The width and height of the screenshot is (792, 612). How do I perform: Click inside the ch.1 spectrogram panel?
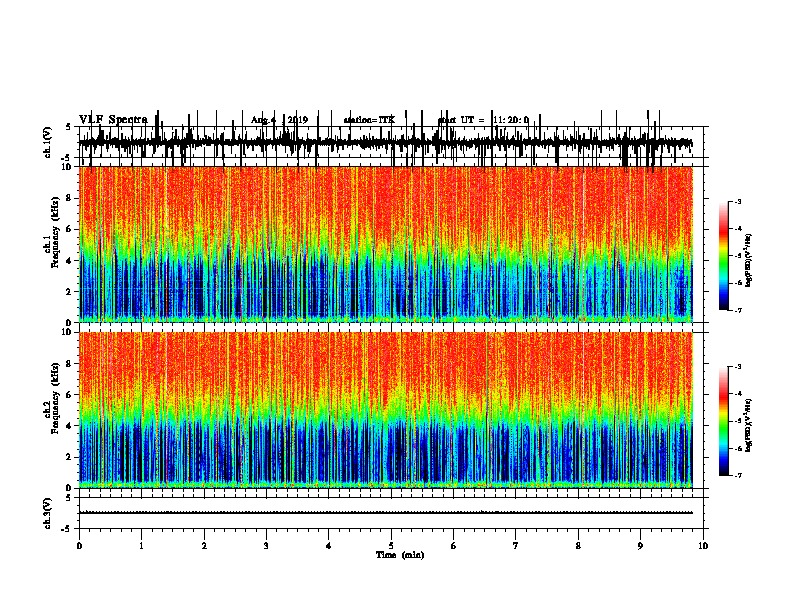point(385,244)
